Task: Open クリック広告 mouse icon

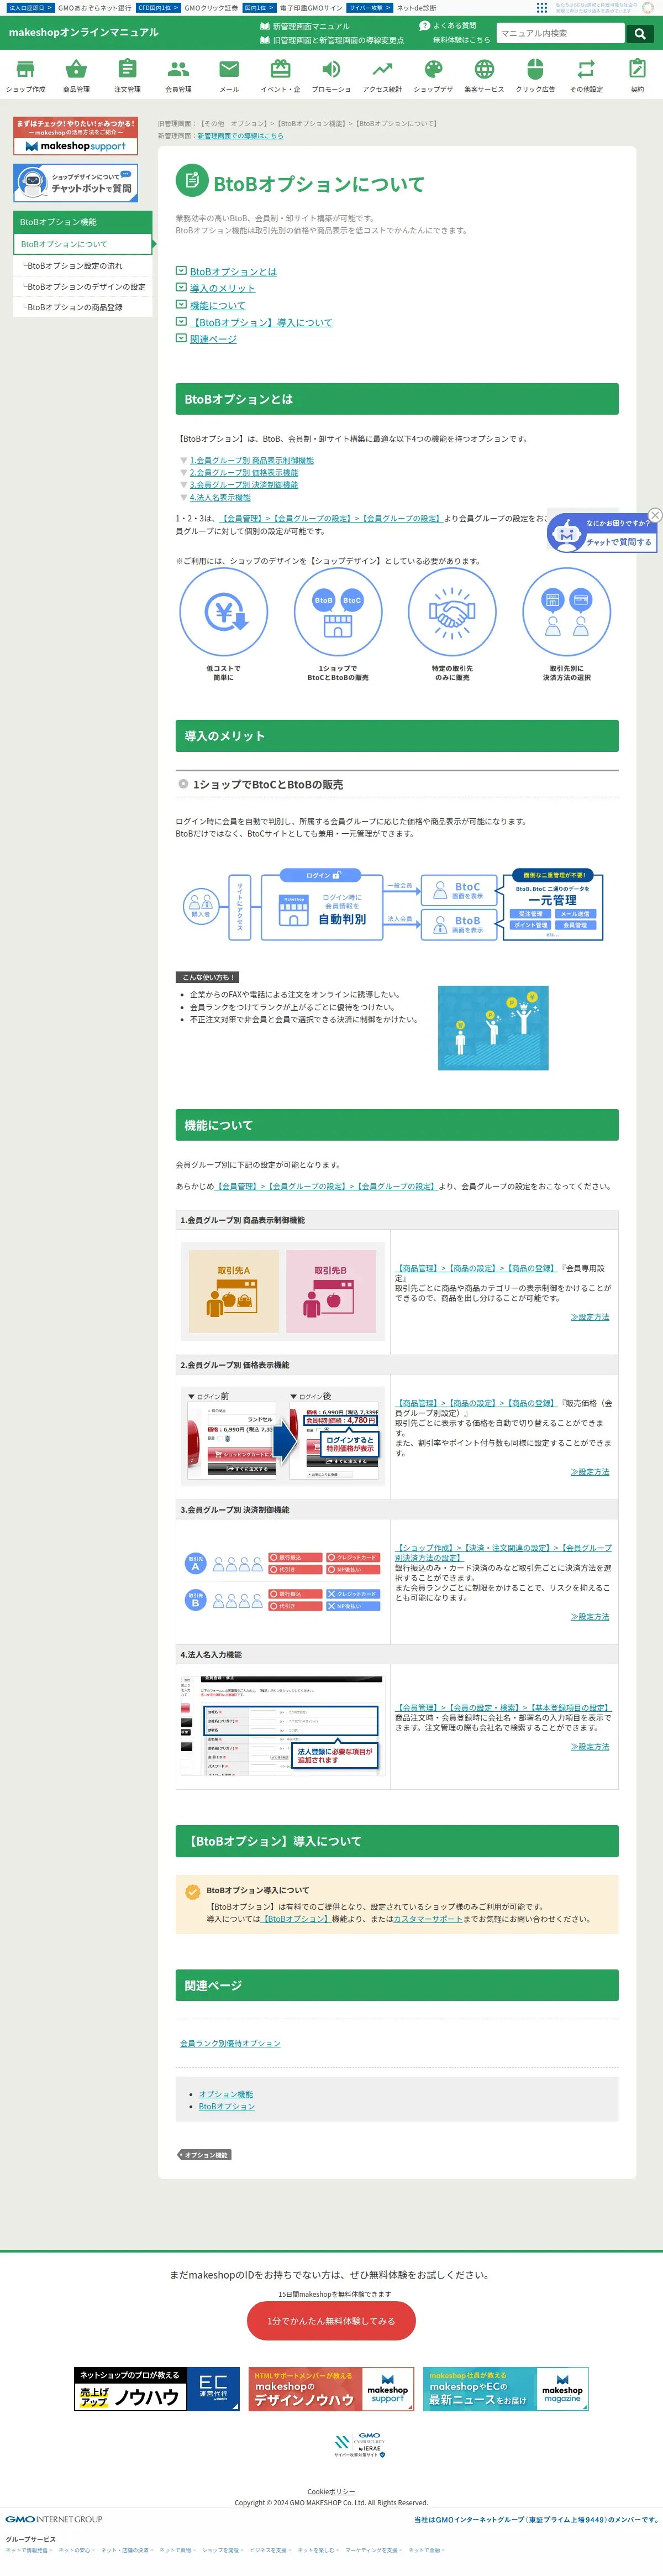Action: 535,69
